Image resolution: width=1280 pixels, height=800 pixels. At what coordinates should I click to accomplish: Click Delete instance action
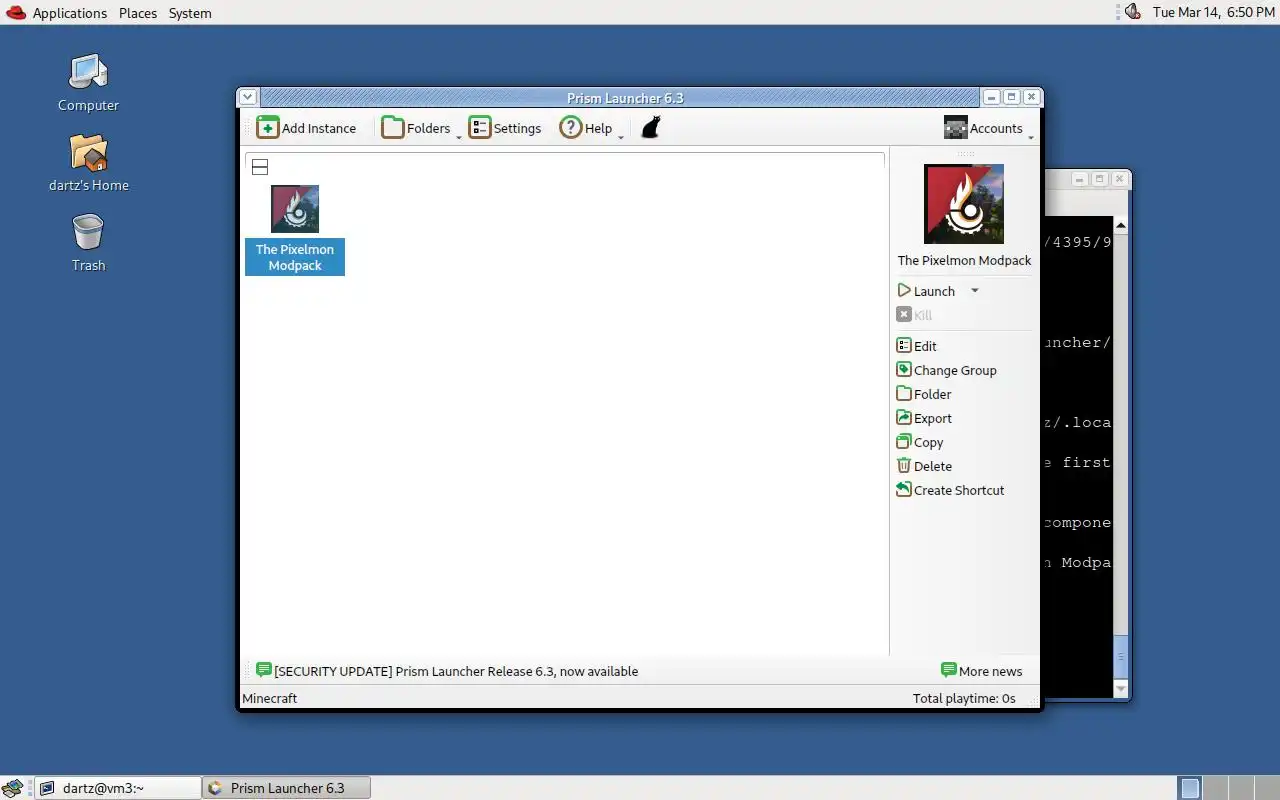924,466
